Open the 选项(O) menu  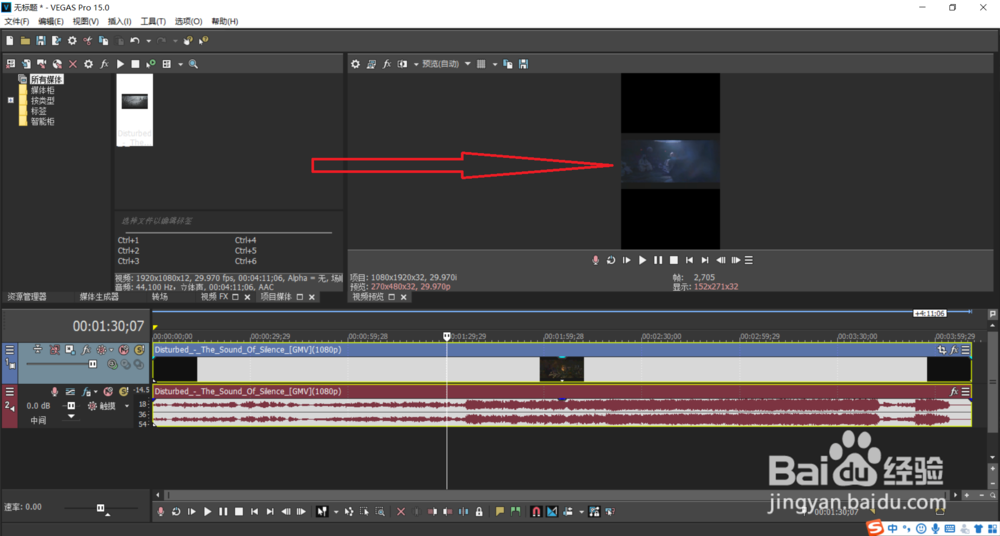click(x=188, y=21)
